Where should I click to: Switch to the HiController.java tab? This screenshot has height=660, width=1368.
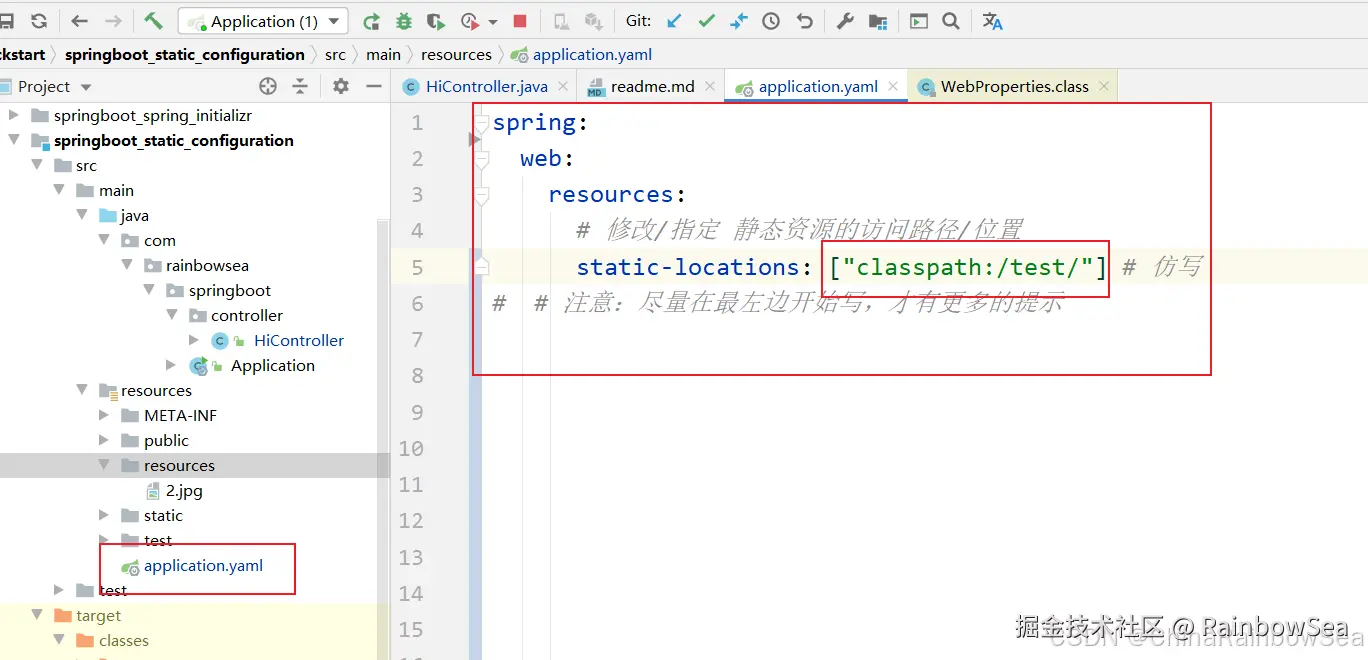click(x=486, y=86)
